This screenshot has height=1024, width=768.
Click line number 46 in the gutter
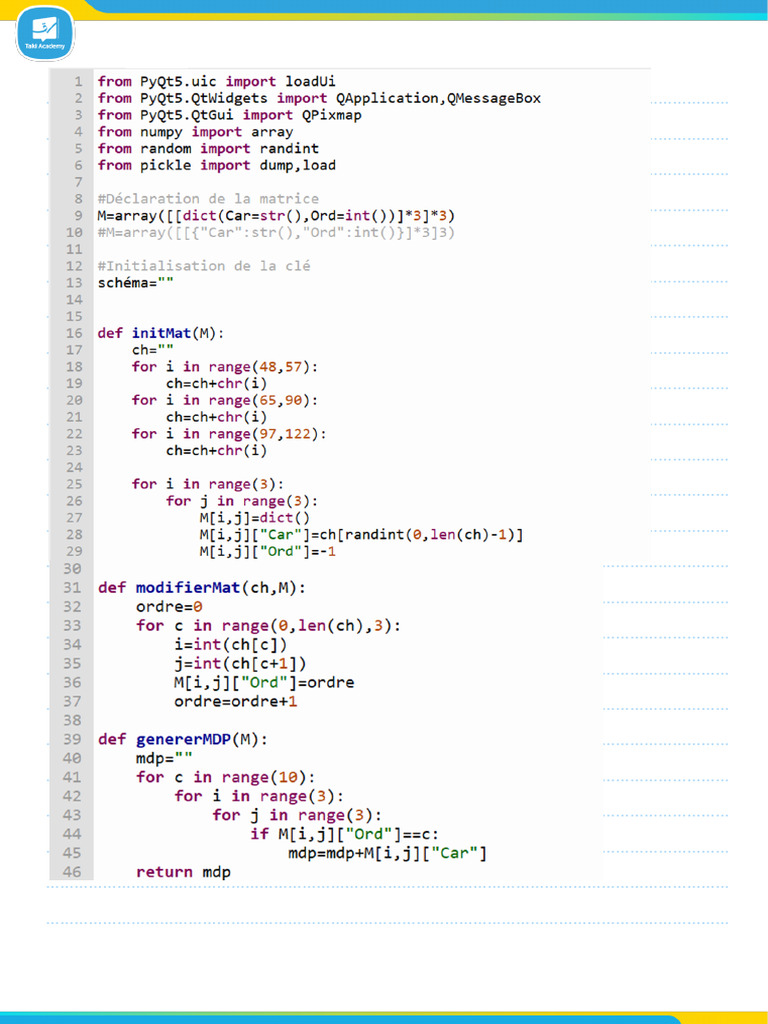pos(72,872)
